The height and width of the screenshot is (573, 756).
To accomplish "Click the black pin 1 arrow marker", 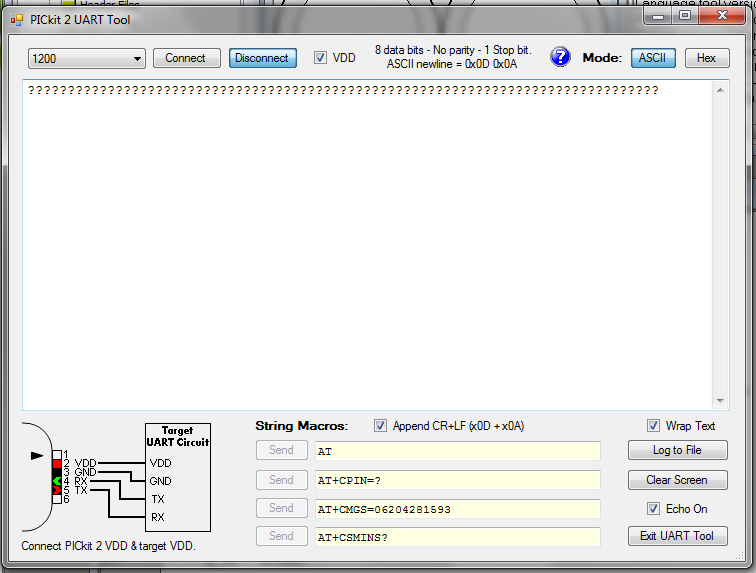I will [x=37, y=455].
